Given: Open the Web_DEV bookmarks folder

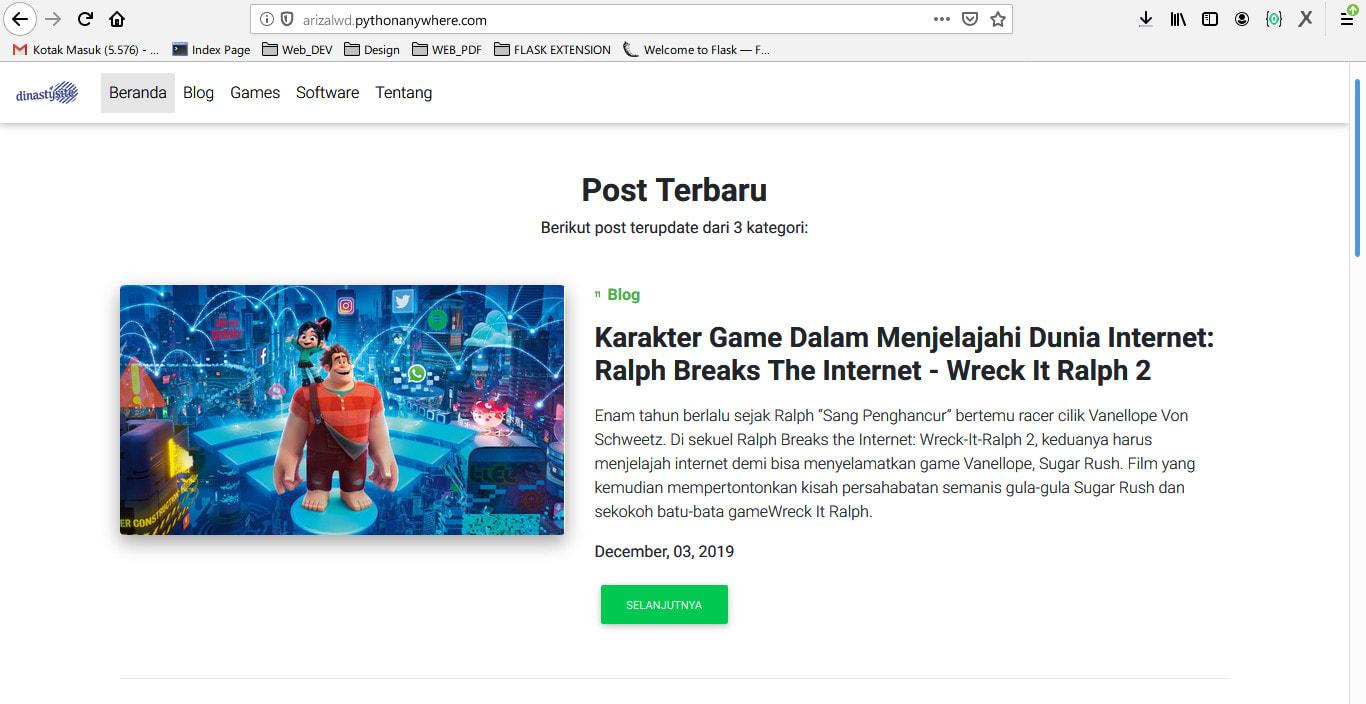Looking at the screenshot, I should (x=297, y=49).
